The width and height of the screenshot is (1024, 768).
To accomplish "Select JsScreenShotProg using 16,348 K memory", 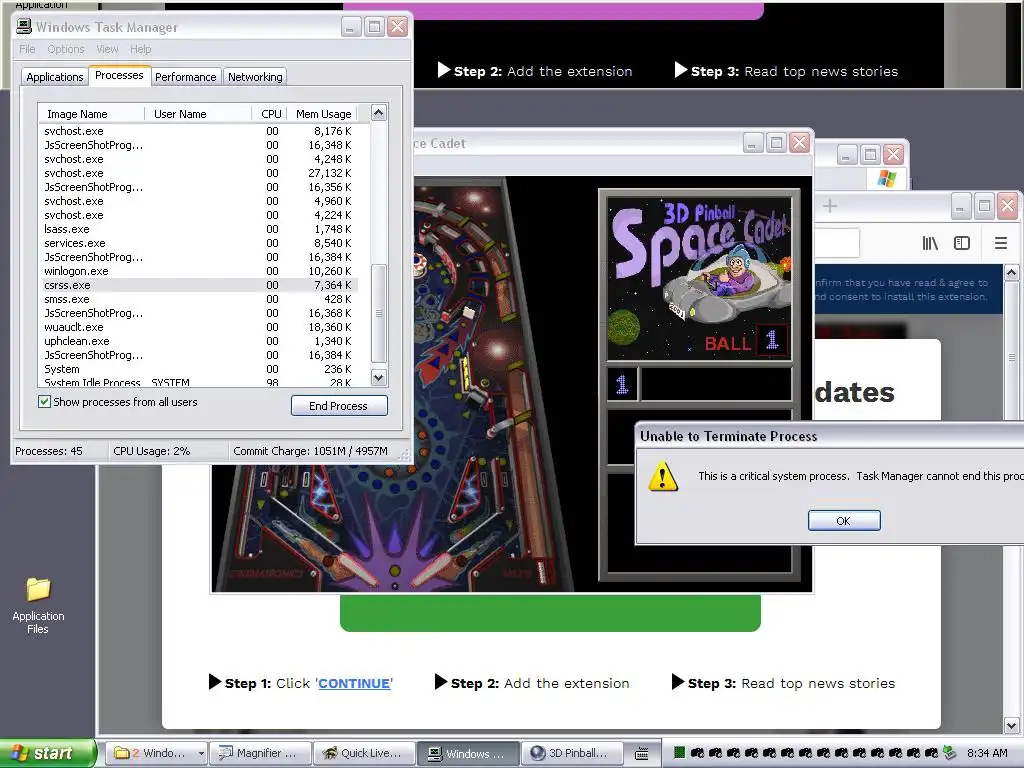I will (x=199, y=145).
